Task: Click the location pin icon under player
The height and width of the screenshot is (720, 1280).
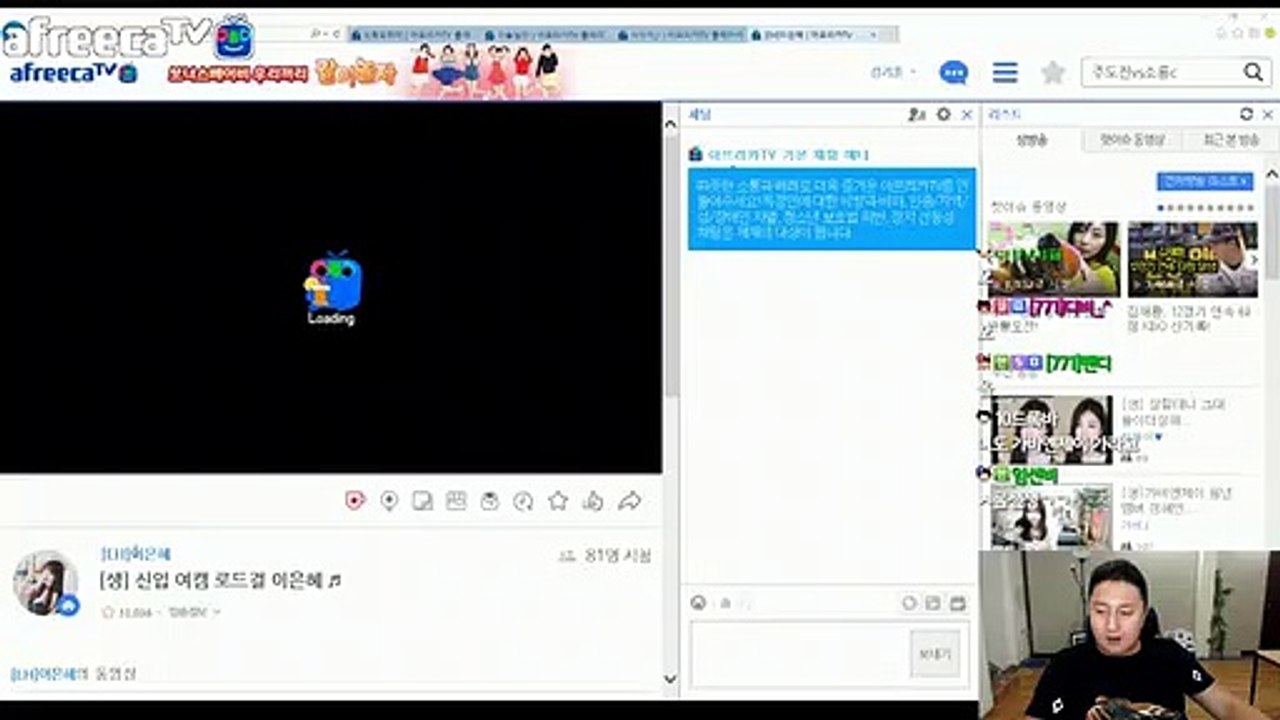Action: (390, 501)
